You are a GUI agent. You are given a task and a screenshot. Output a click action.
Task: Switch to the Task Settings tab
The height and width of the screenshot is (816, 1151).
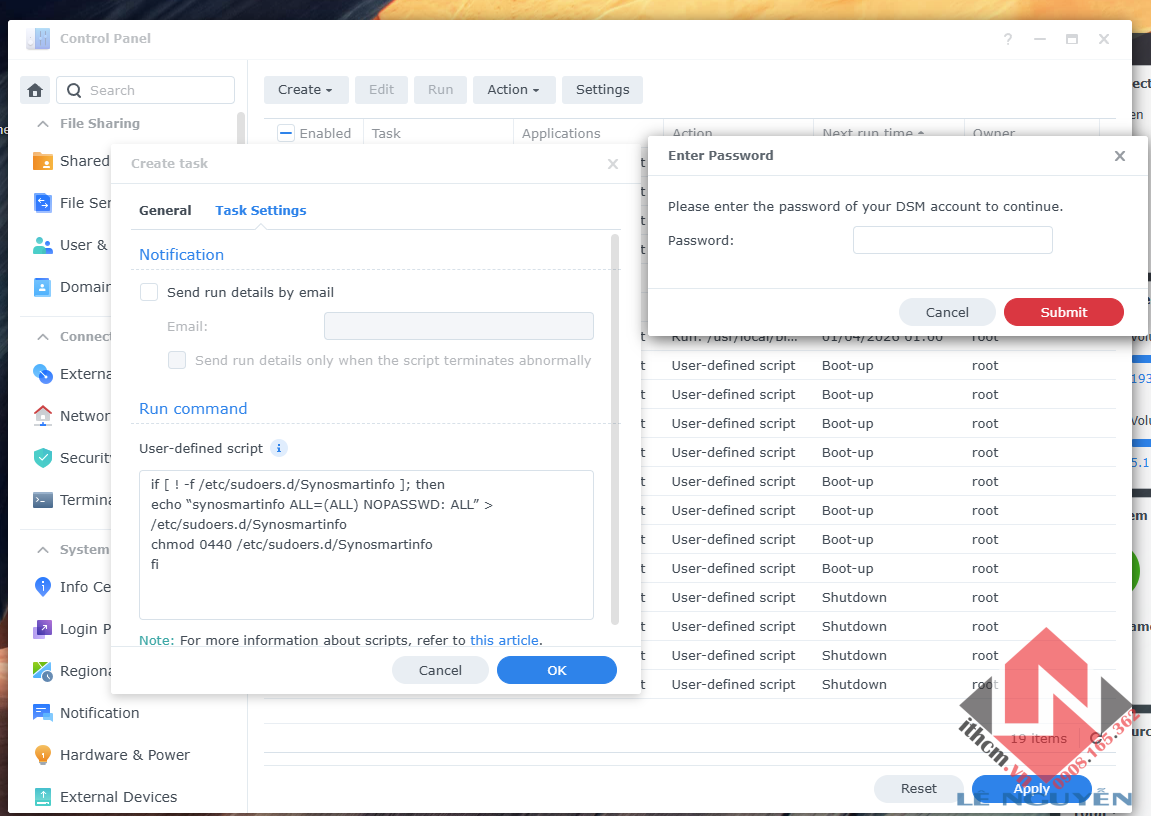(260, 210)
